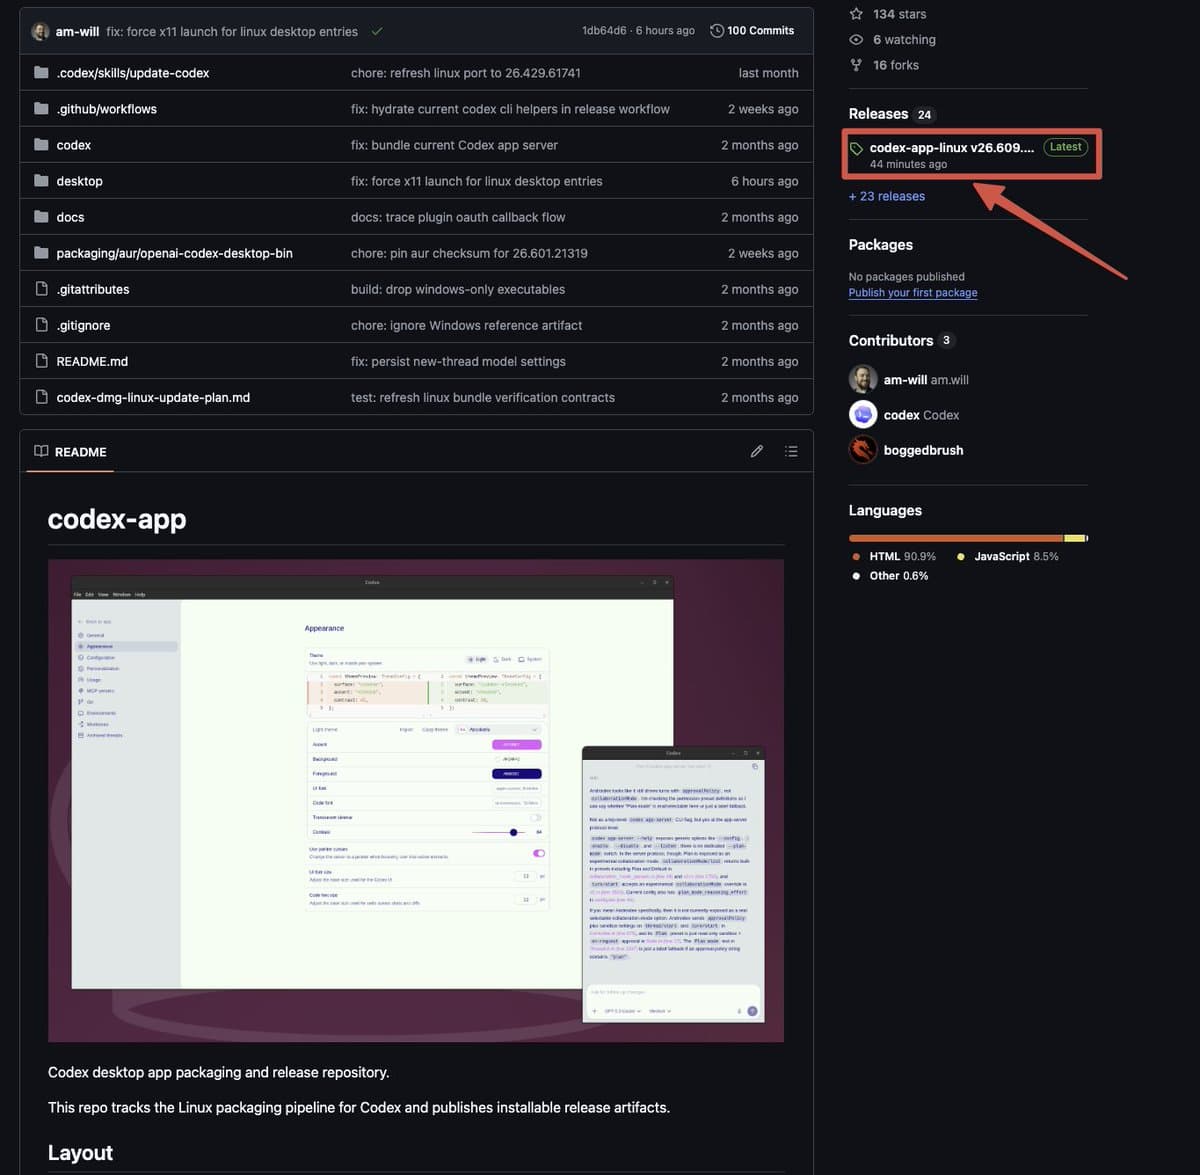1200x1175 pixels.
Task: Click the file icon beside README.md
Action: click(41, 361)
